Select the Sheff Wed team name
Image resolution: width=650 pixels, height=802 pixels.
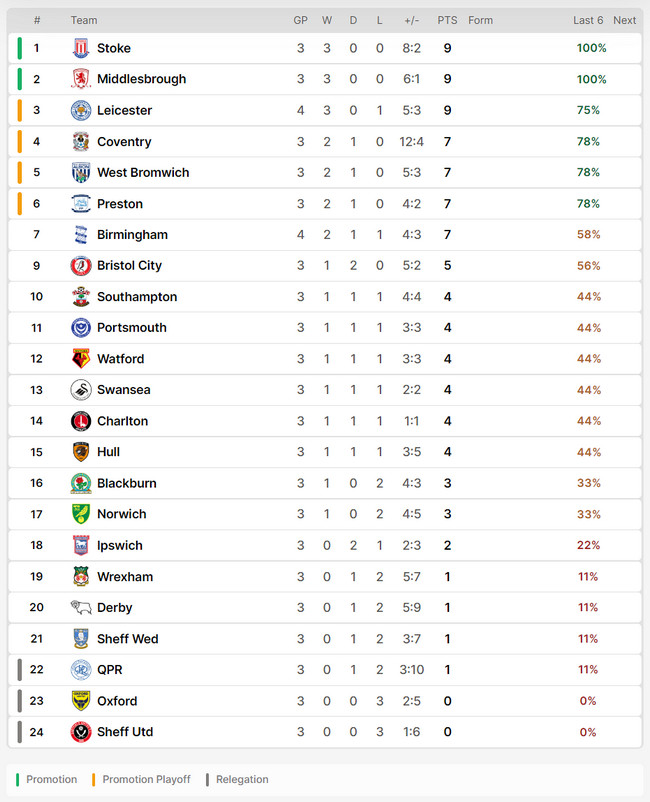(x=128, y=639)
